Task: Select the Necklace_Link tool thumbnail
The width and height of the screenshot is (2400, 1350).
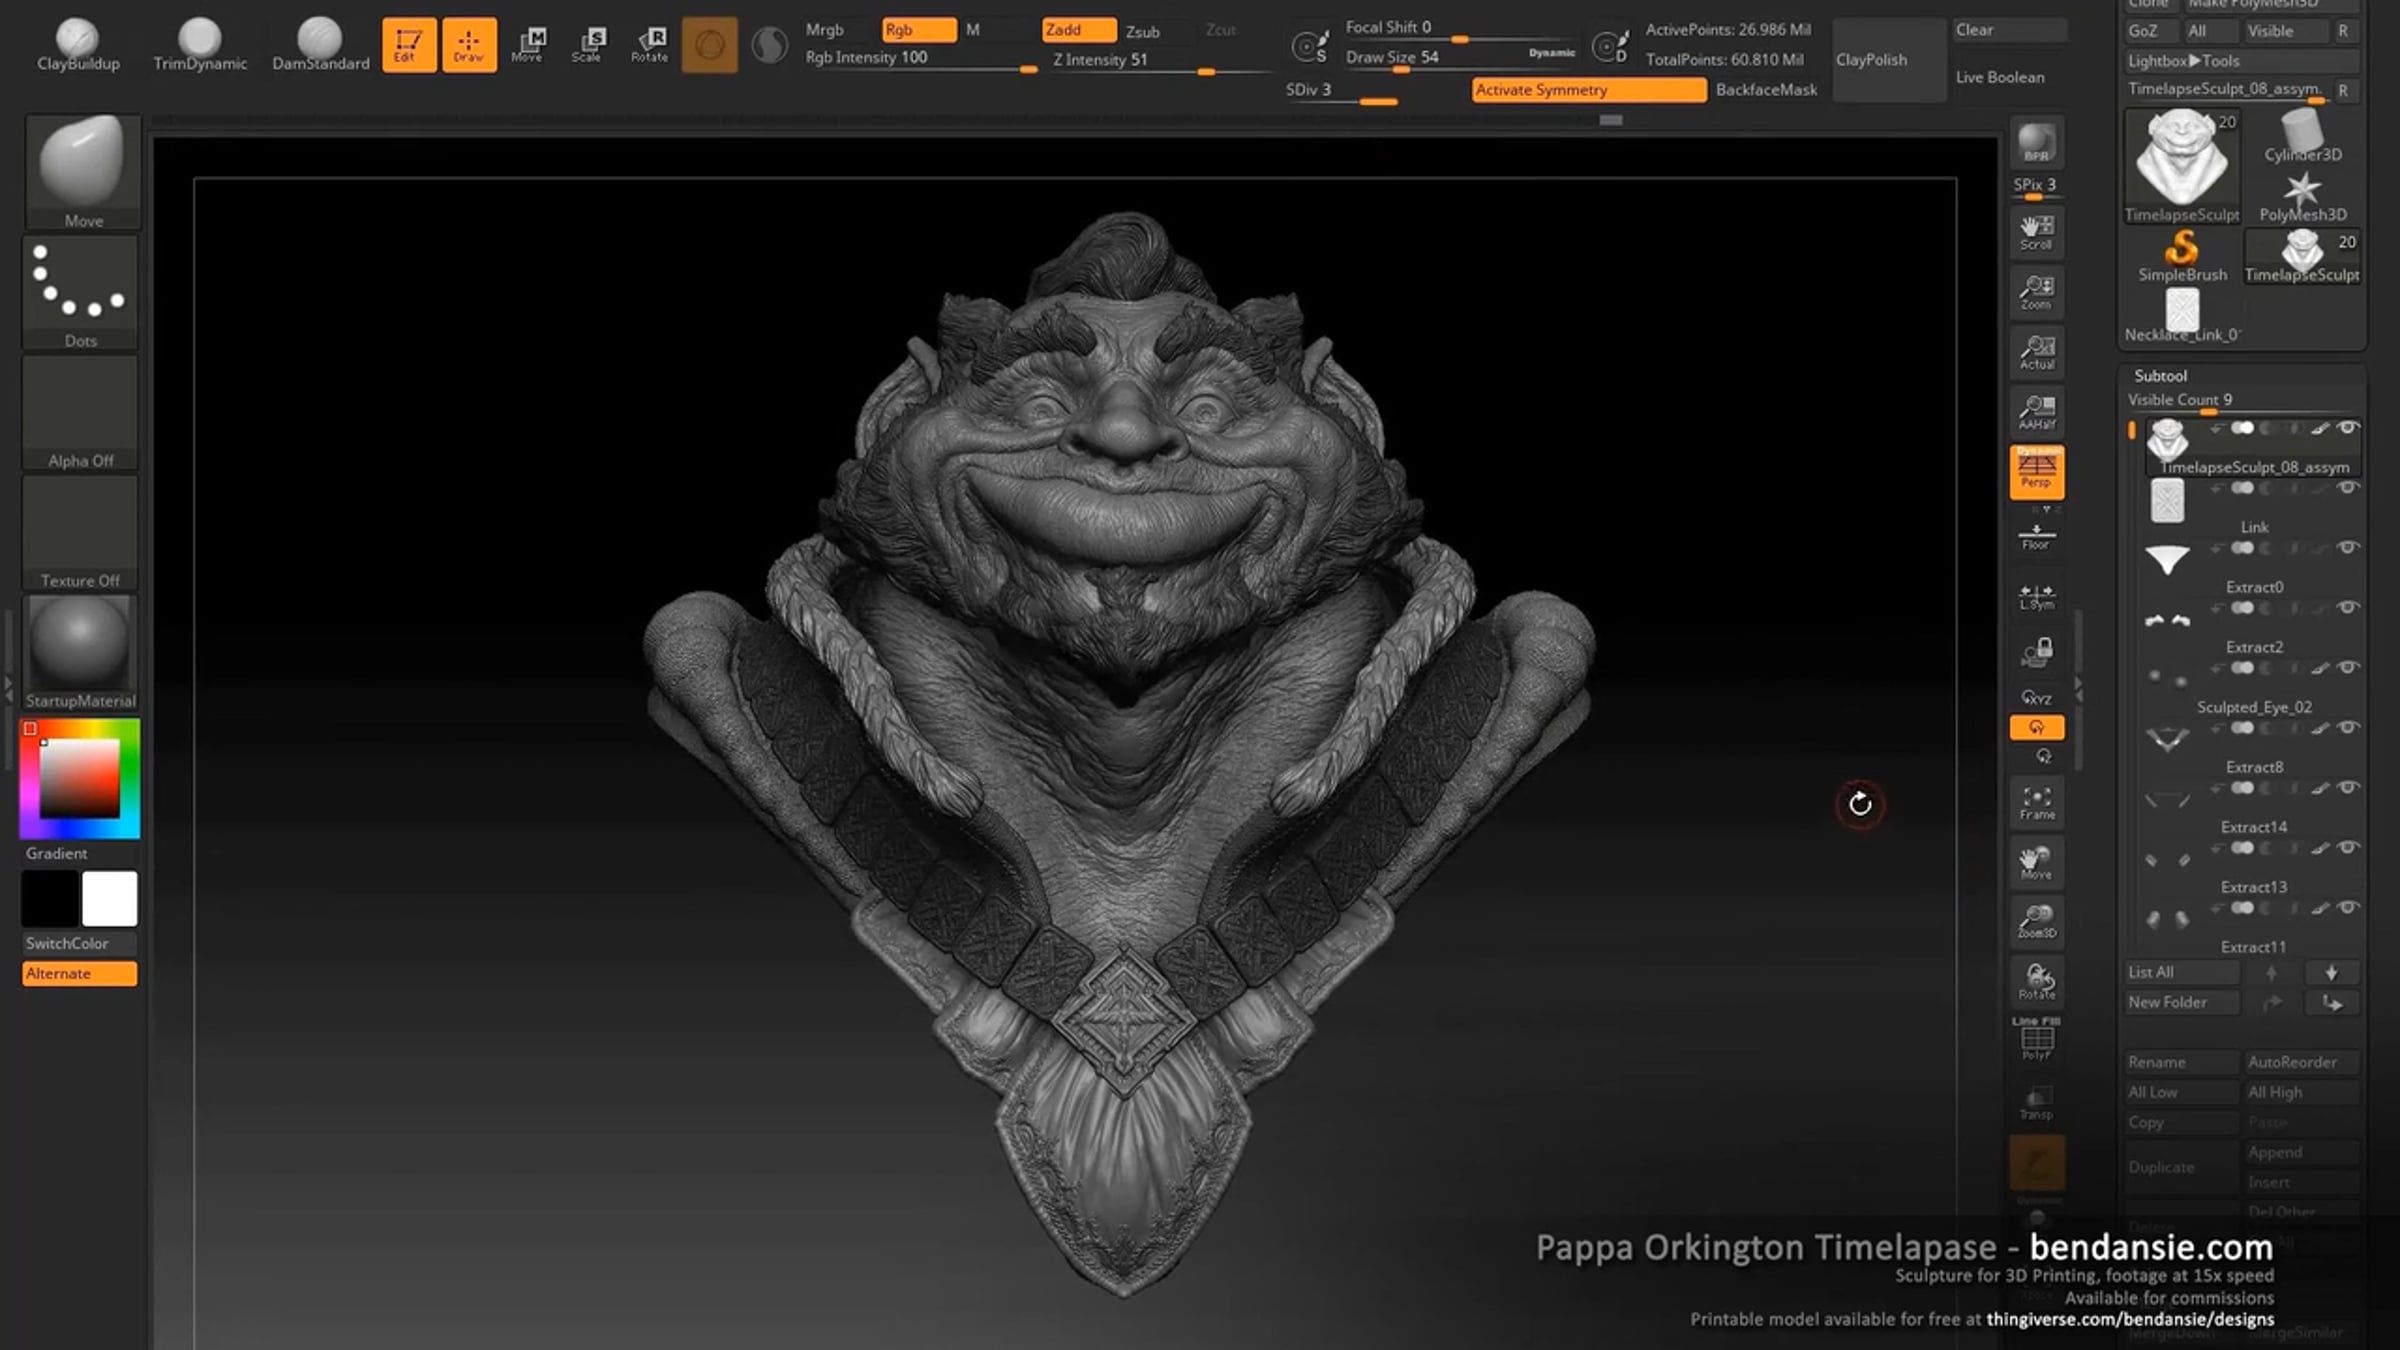Action: (x=2182, y=316)
